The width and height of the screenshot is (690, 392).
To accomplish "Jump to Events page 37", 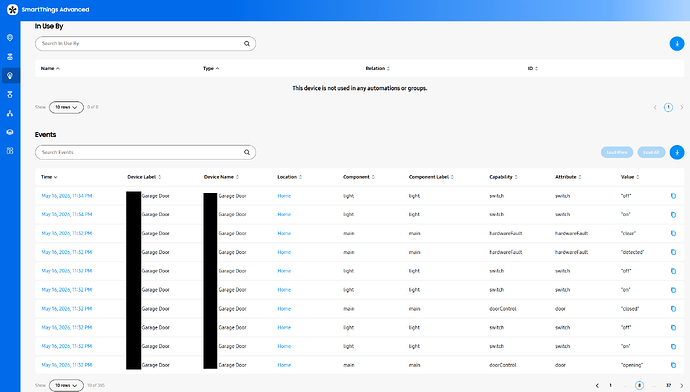I will click(x=668, y=385).
